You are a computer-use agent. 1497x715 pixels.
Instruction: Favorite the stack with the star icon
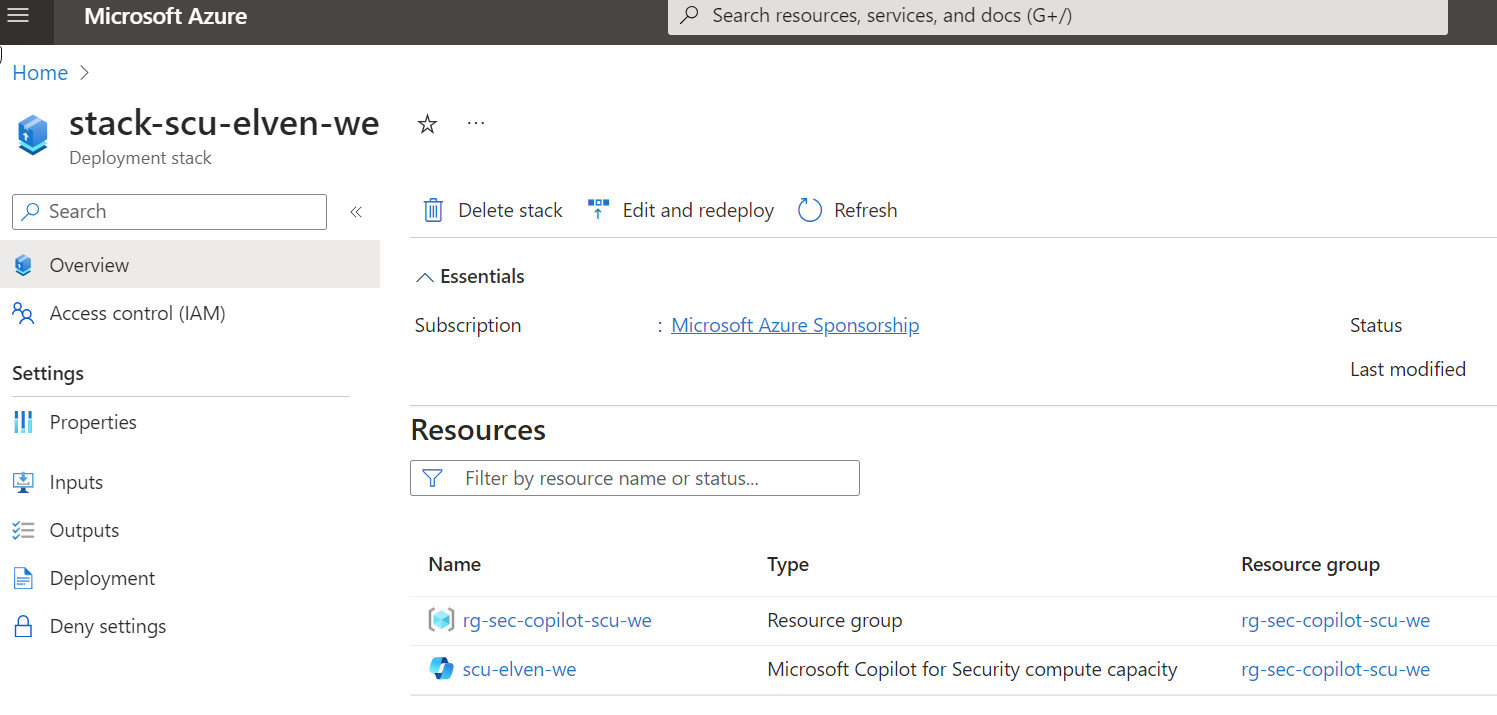coord(427,124)
